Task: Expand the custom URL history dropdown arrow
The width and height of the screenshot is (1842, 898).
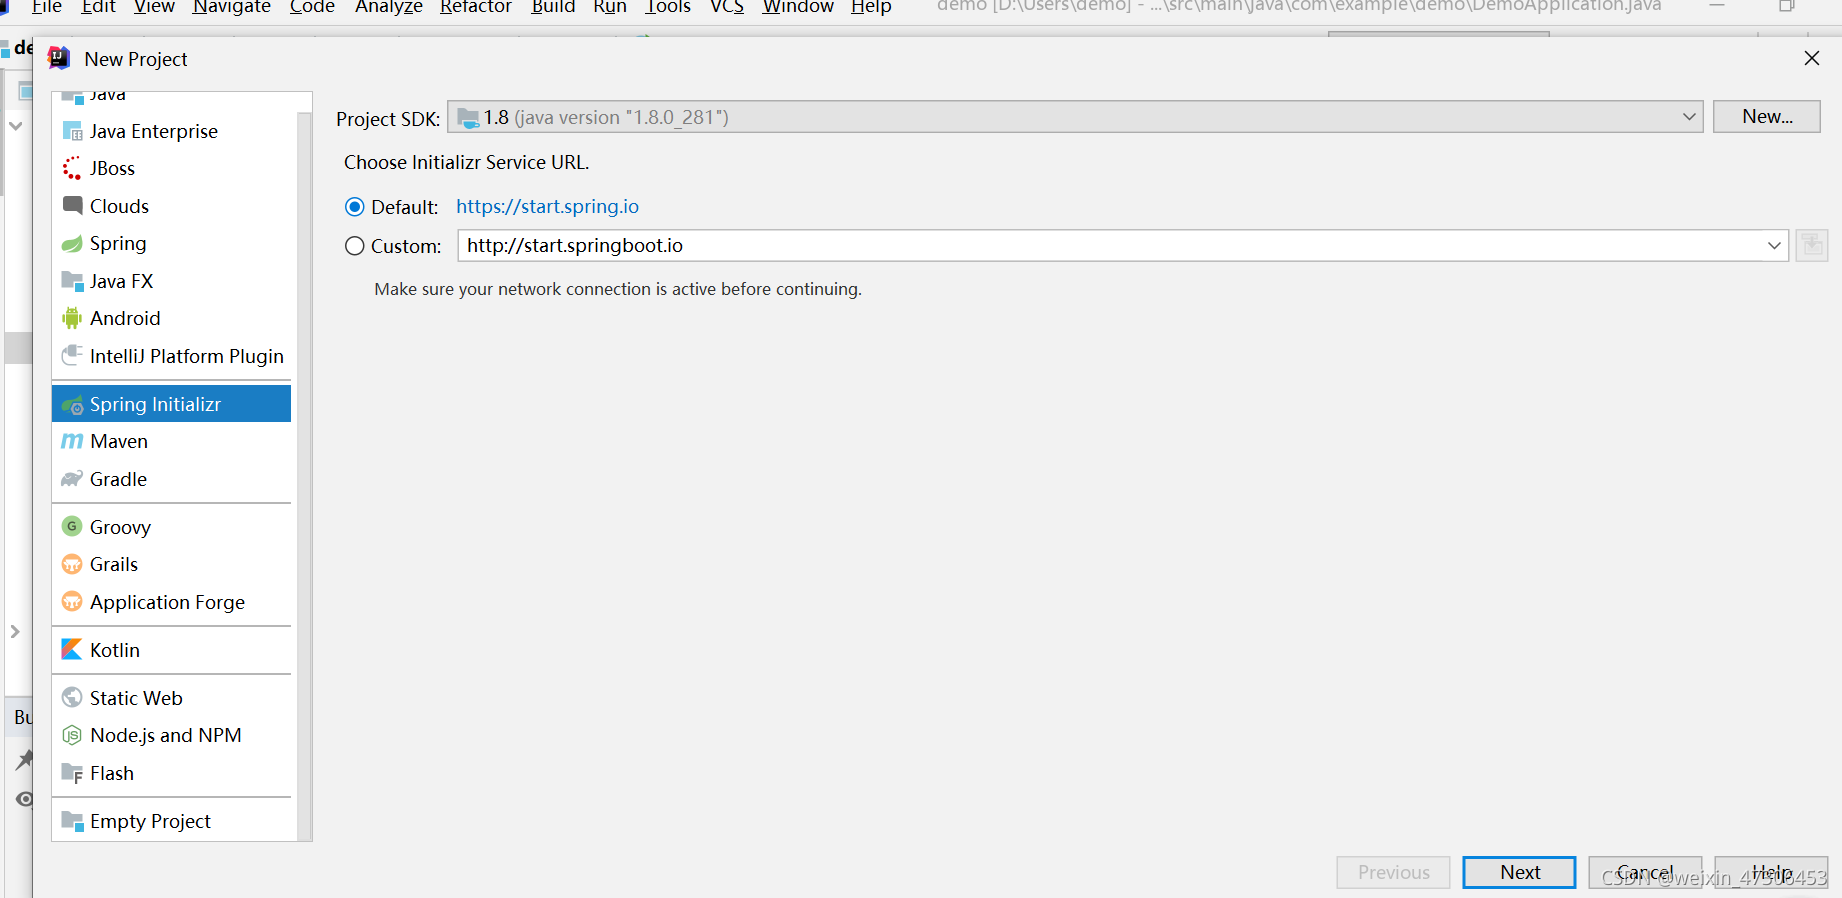Action: [1774, 245]
